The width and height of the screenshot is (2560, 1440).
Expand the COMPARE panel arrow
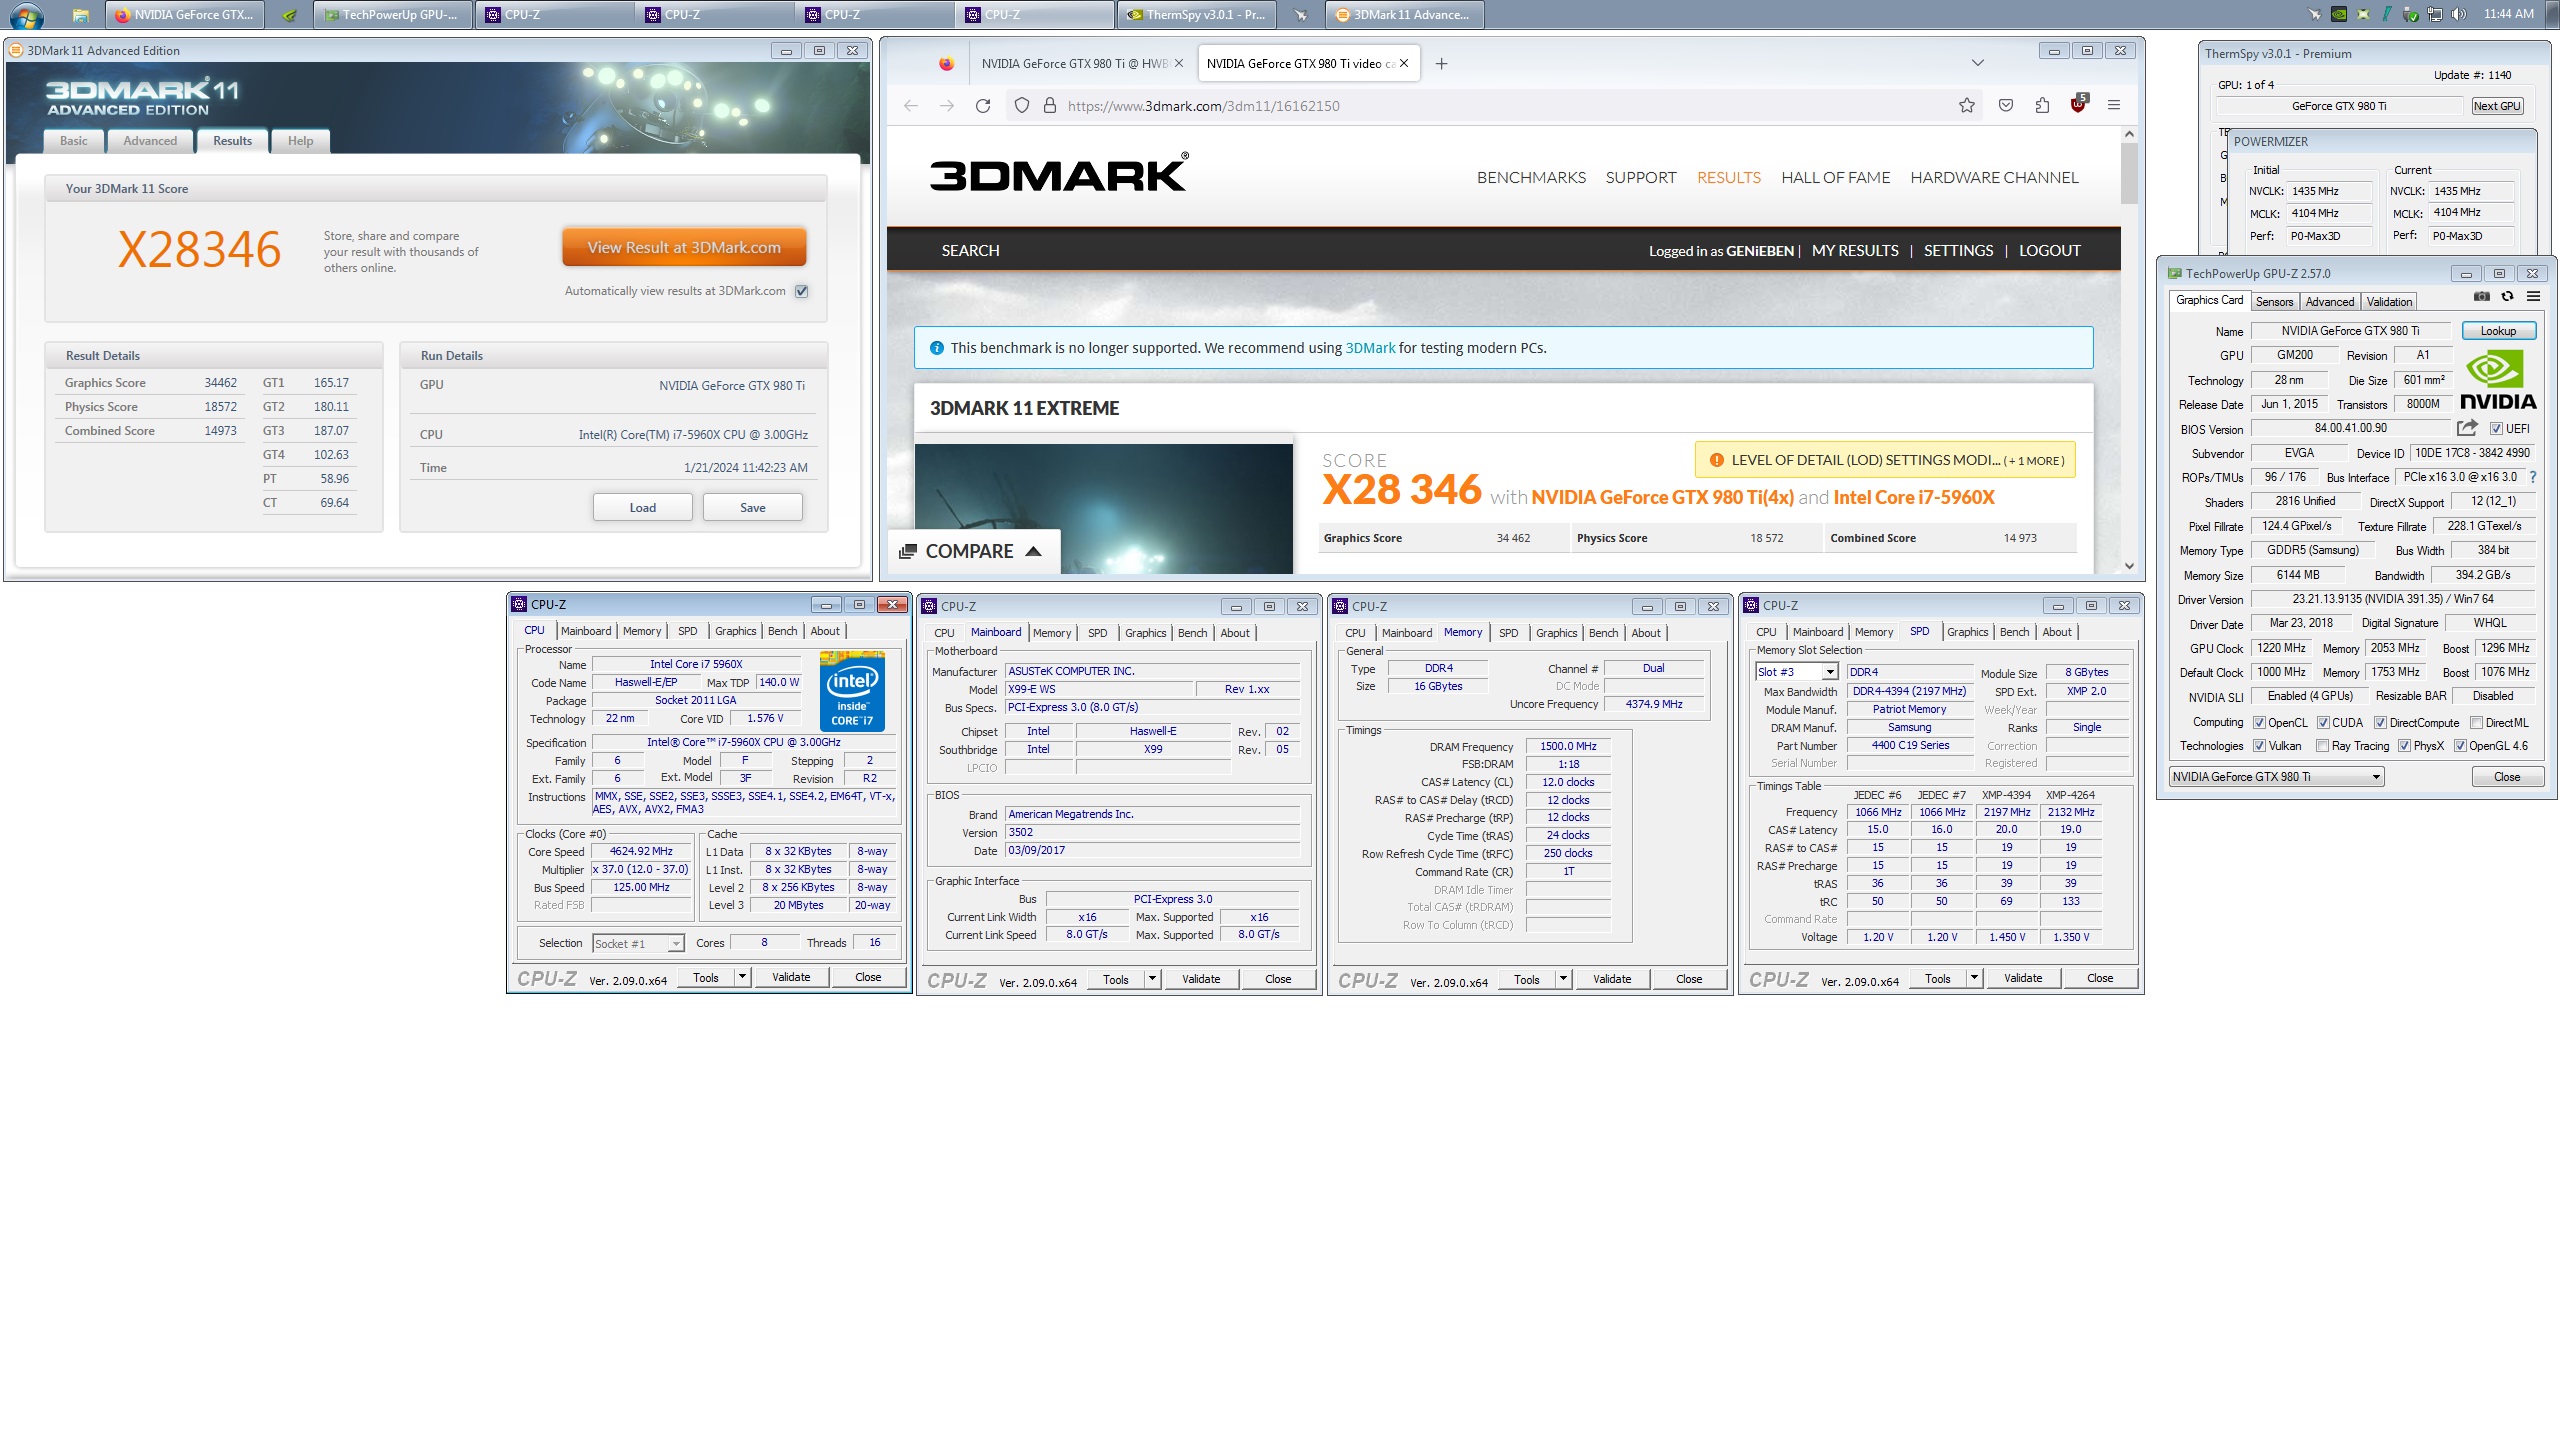[x=1034, y=551]
